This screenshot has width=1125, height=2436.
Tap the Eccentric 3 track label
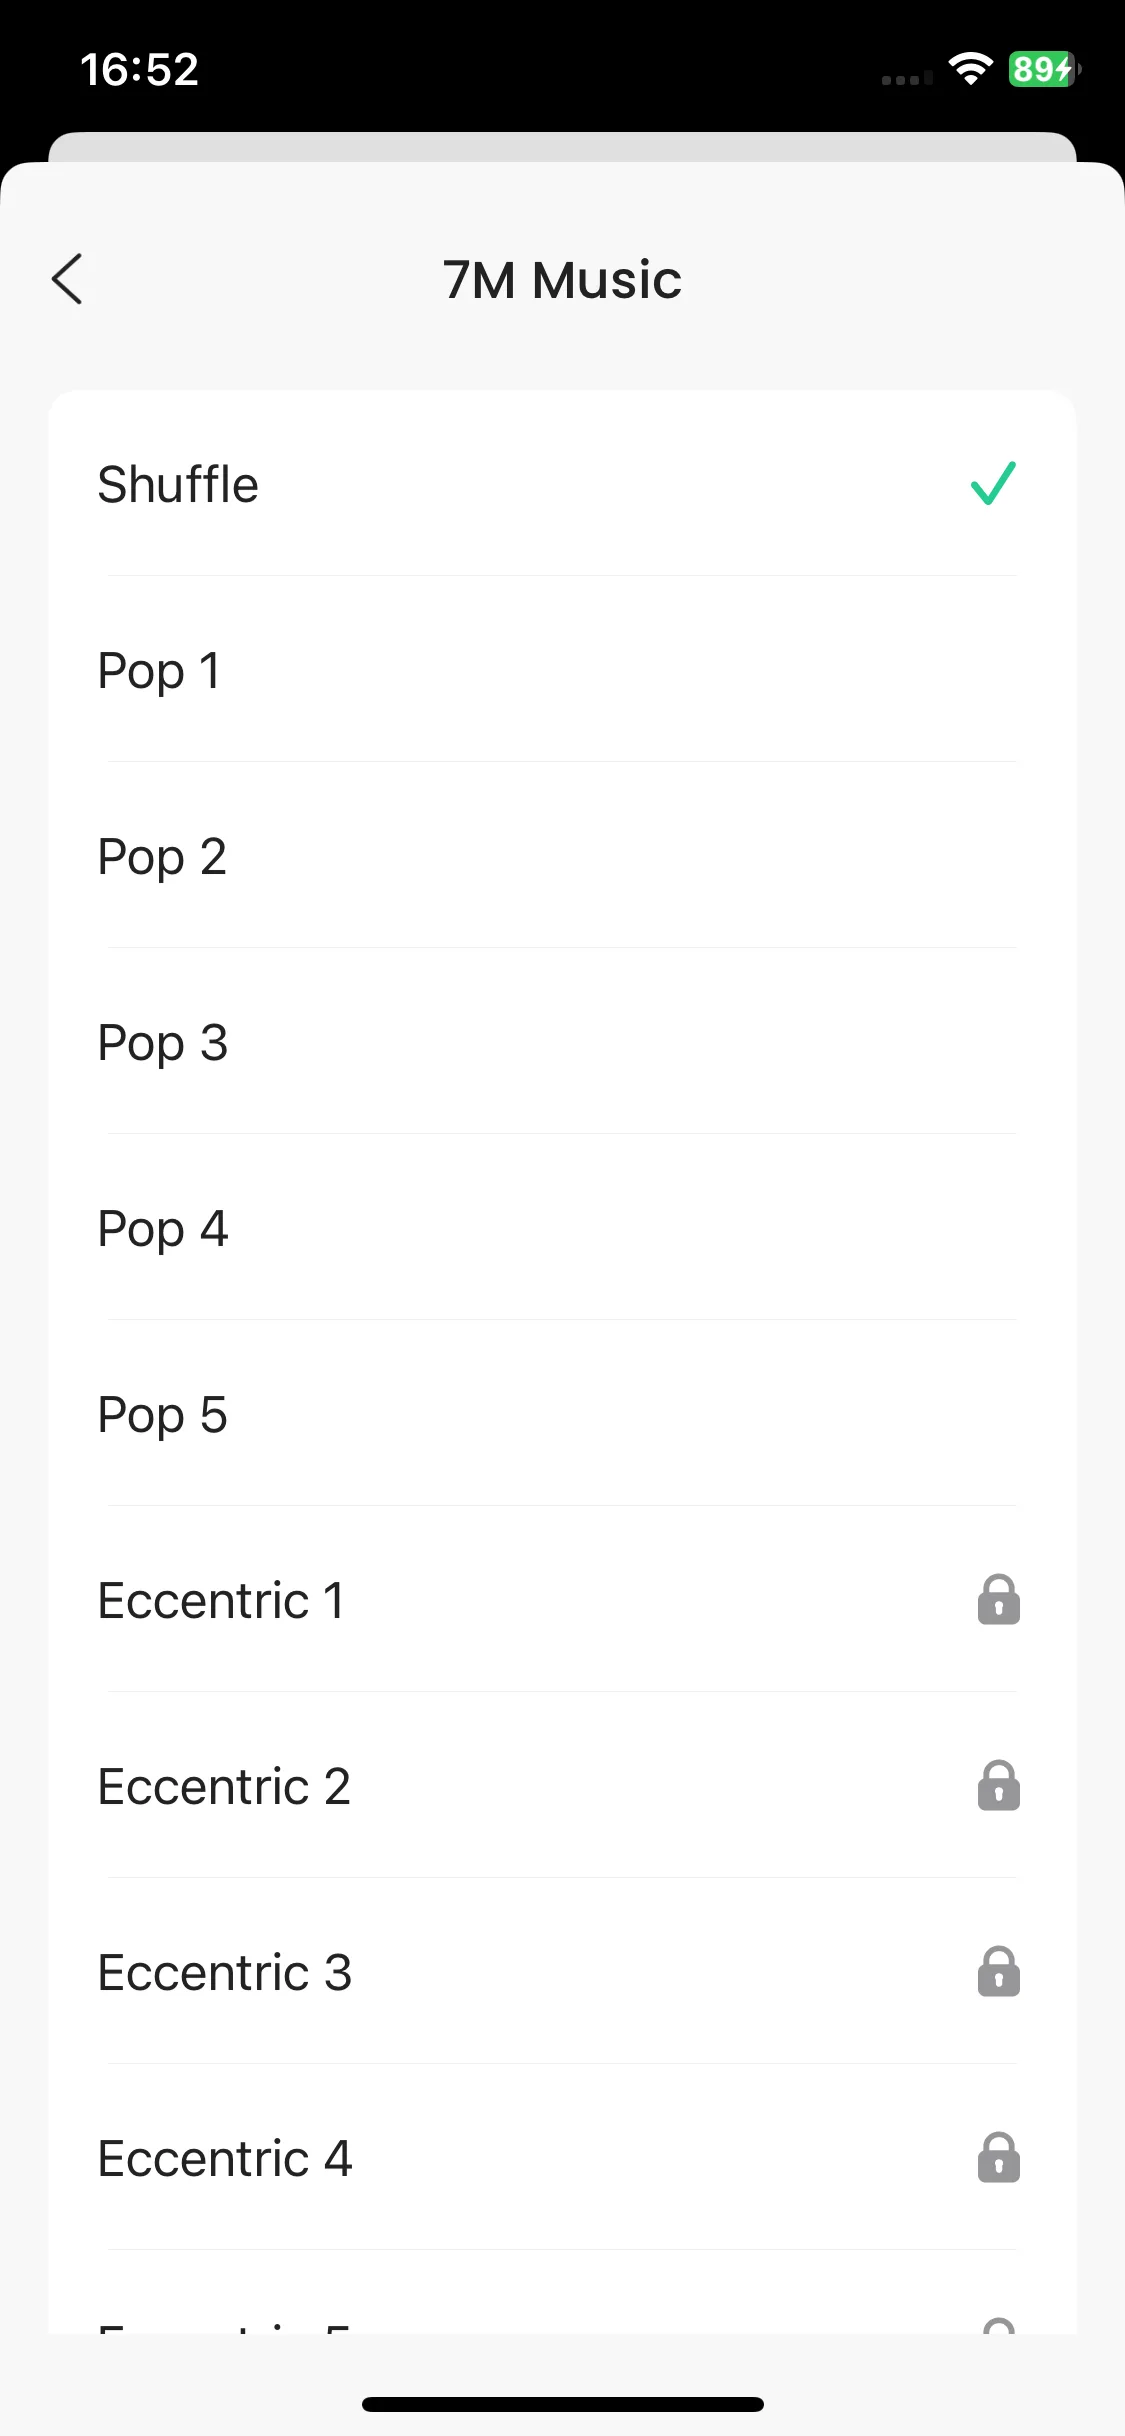click(x=224, y=1972)
